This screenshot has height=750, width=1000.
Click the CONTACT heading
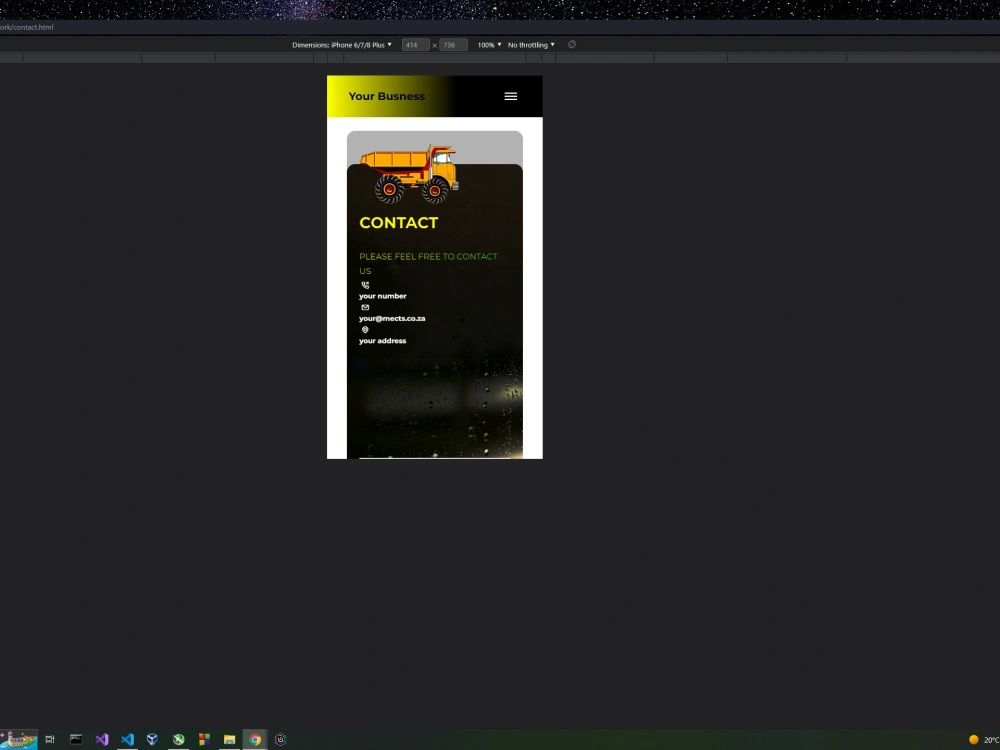(x=399, y=223)
